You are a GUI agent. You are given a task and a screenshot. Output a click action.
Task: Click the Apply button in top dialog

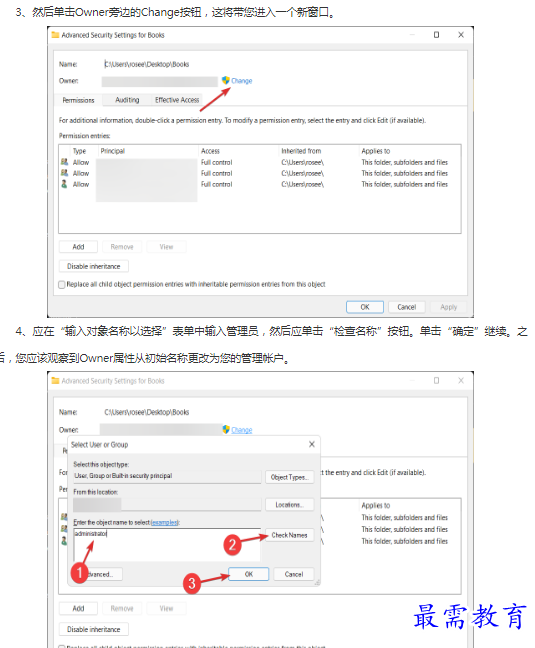(449, 307)
